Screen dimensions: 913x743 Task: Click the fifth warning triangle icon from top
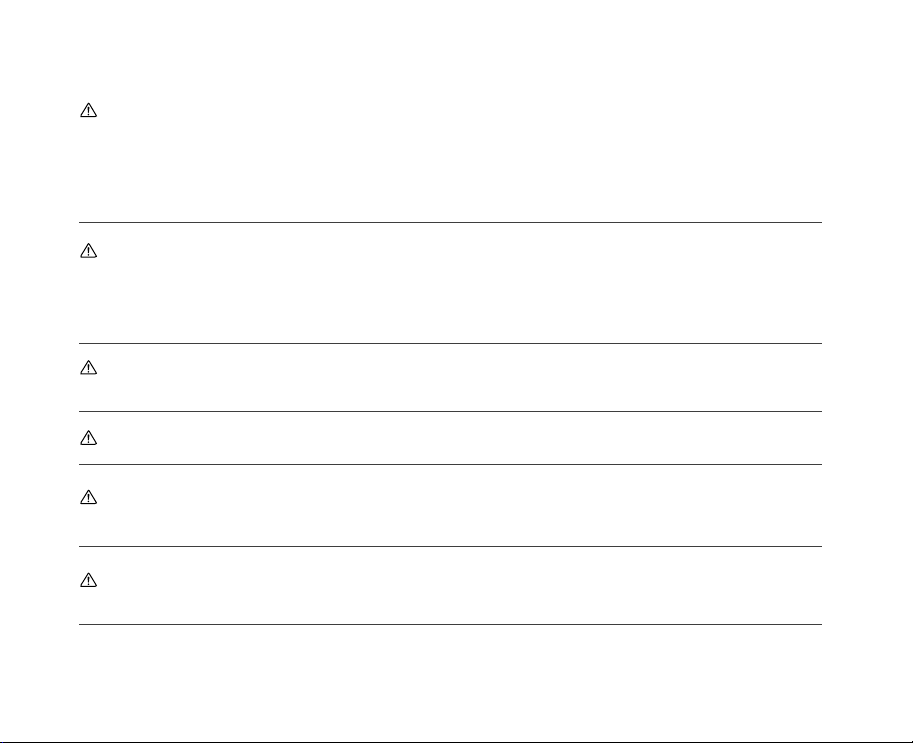pos(87,495)
